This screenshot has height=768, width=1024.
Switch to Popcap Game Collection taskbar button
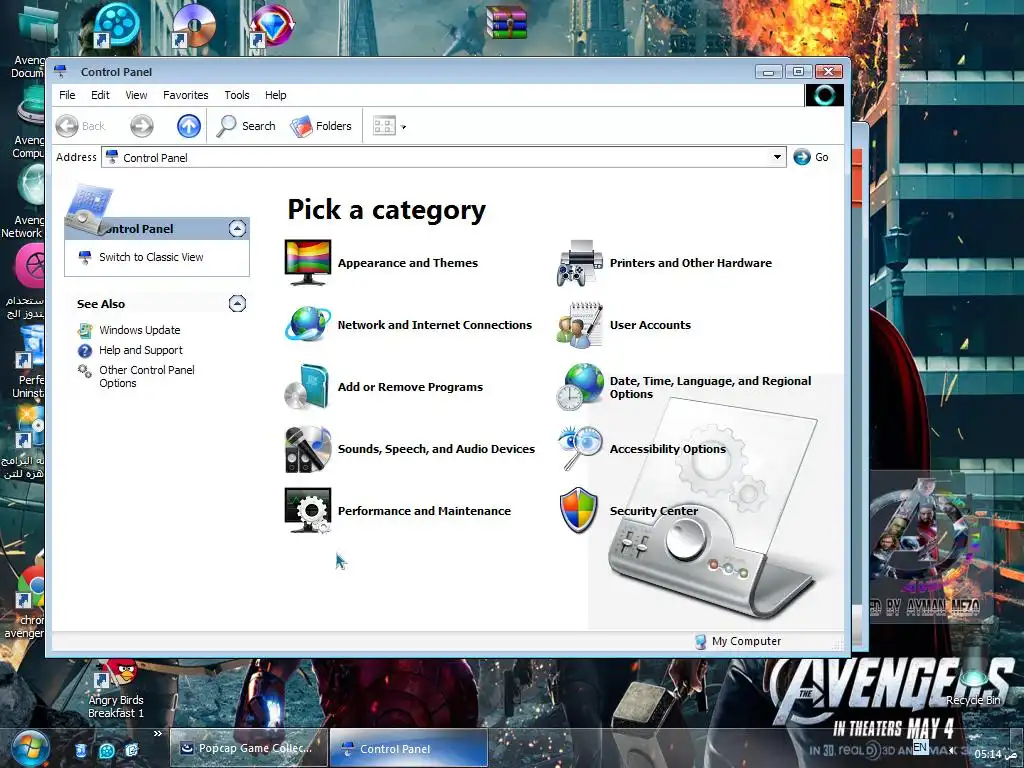(x=248, y=748)
